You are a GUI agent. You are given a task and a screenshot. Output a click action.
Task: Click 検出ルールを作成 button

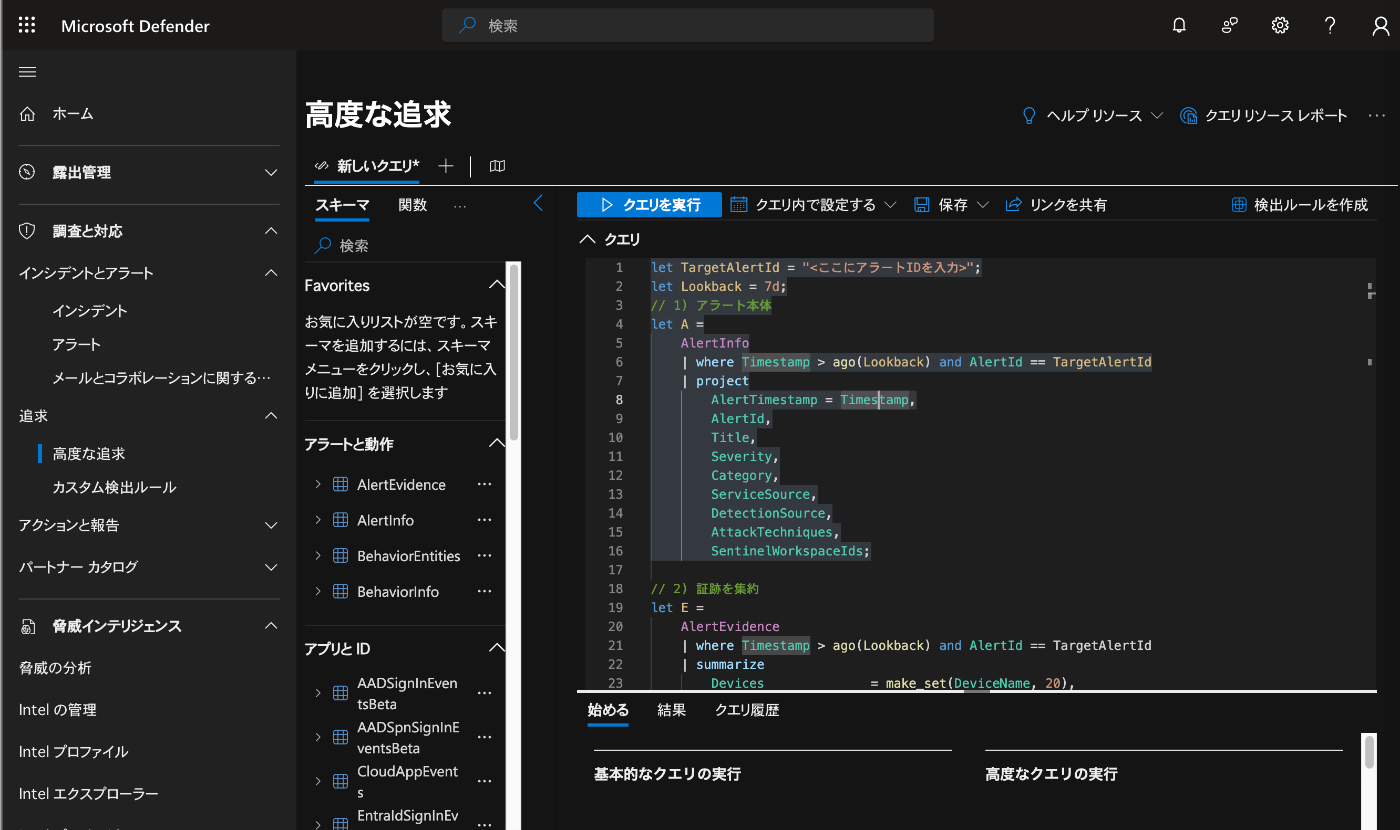(x=1299, y=204)
